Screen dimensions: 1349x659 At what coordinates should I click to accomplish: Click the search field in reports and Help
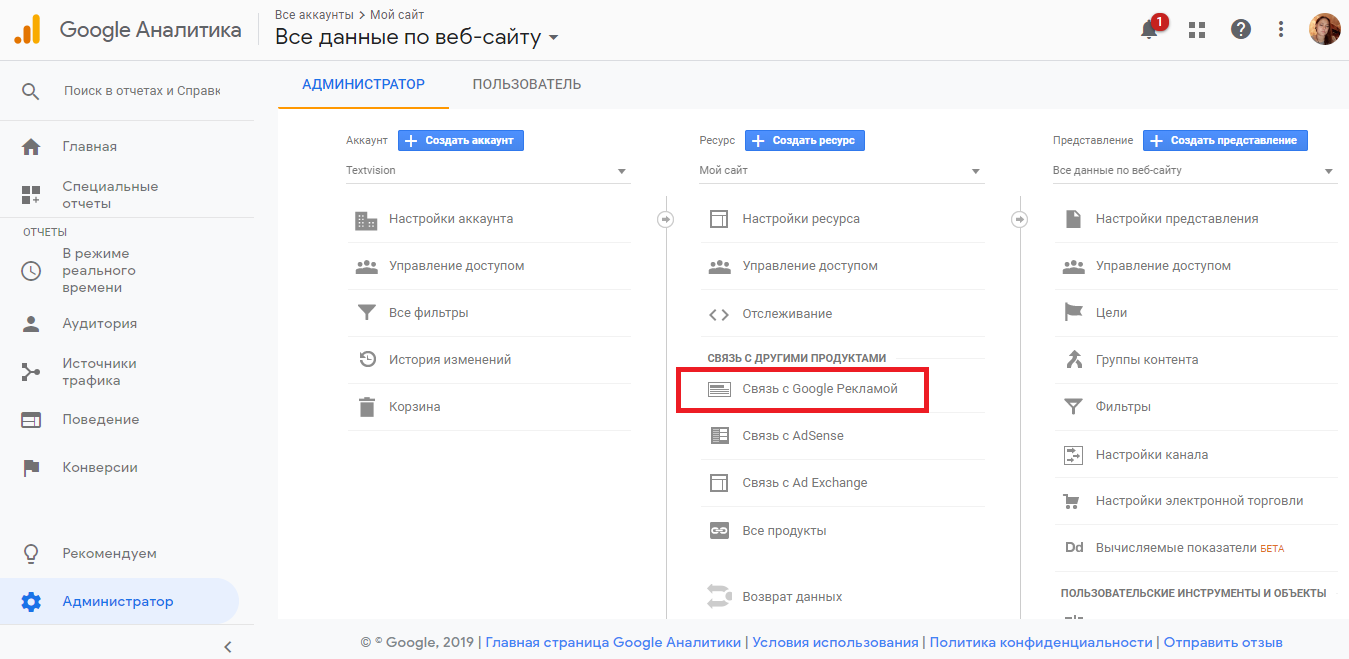[142, 90]
